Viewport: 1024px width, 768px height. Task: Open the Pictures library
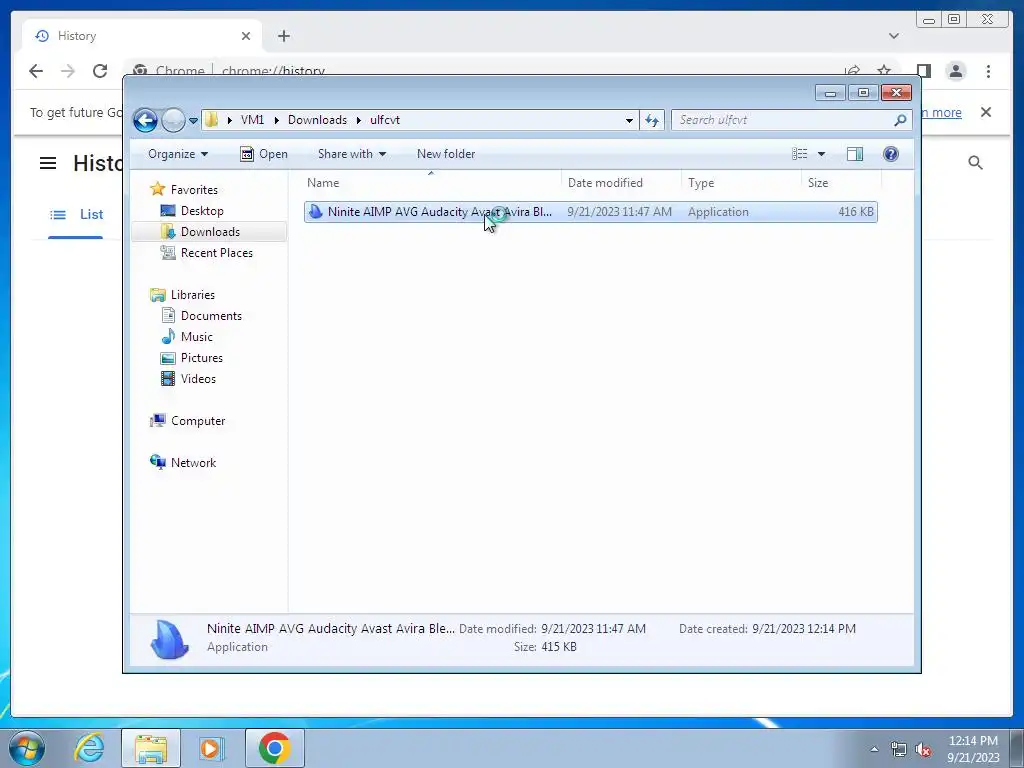pyautogui.click(x=201, y=358)
